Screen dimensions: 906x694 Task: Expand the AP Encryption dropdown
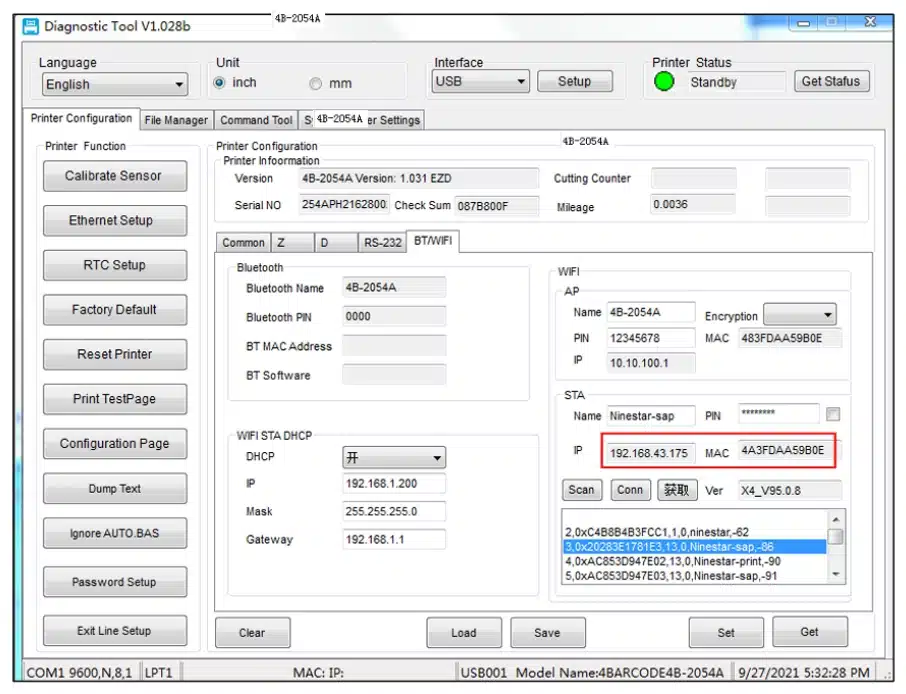click(x=800, y=316)
